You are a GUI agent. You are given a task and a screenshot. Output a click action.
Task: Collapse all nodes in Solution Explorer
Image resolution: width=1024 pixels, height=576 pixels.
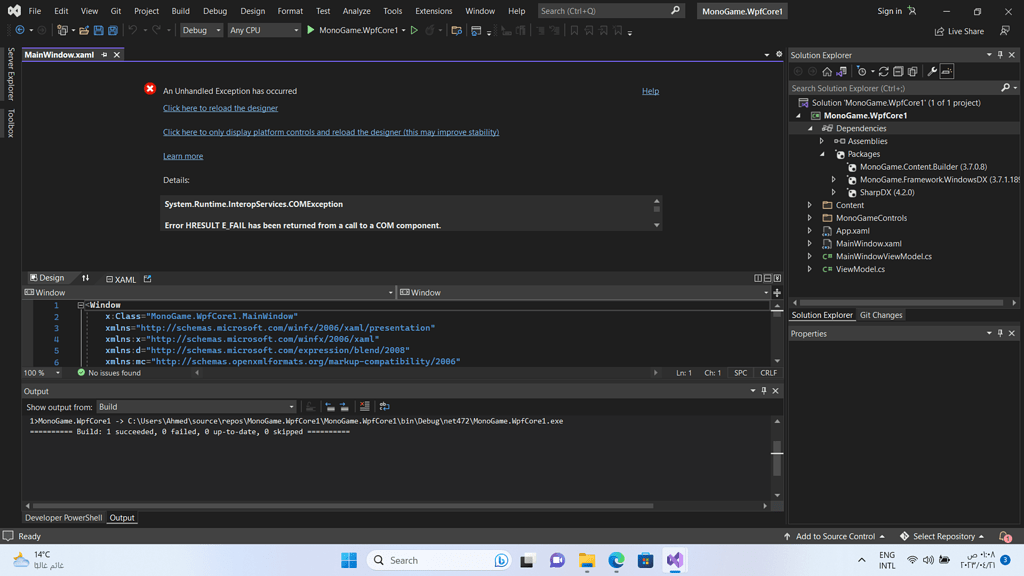pos(898,71)
